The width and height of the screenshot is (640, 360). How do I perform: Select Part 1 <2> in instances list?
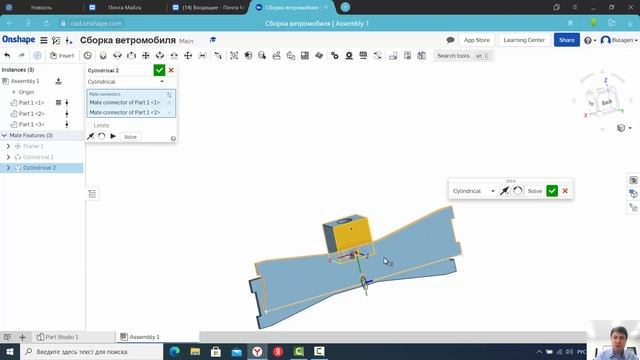click(x=31, y=114)
